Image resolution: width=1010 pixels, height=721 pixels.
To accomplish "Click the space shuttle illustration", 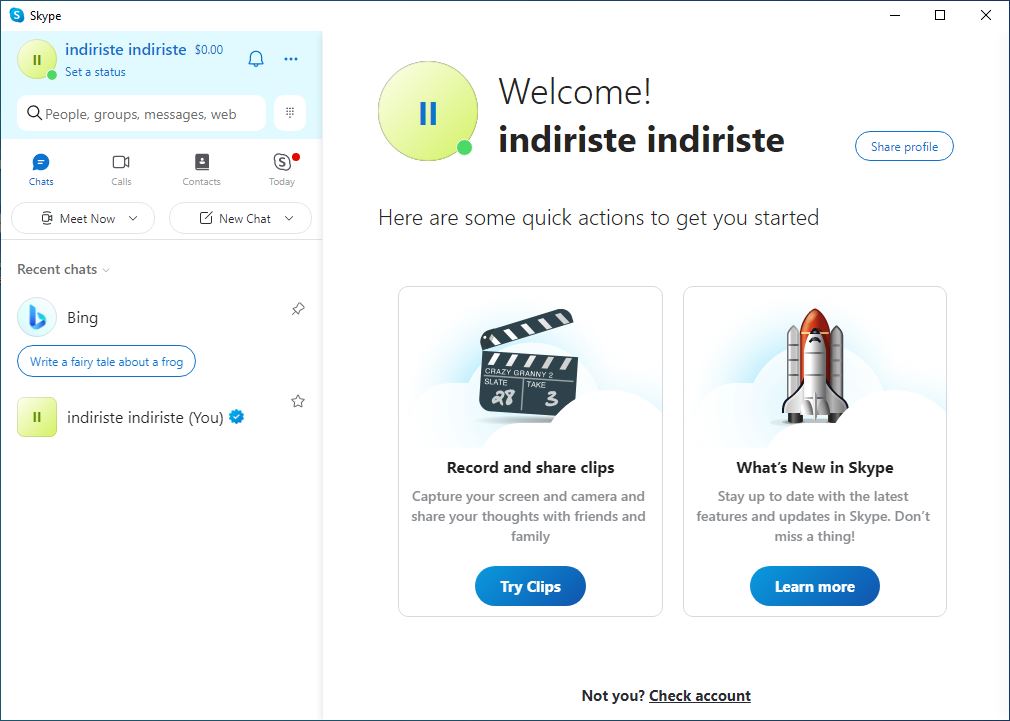I will (x=814, y=365).
